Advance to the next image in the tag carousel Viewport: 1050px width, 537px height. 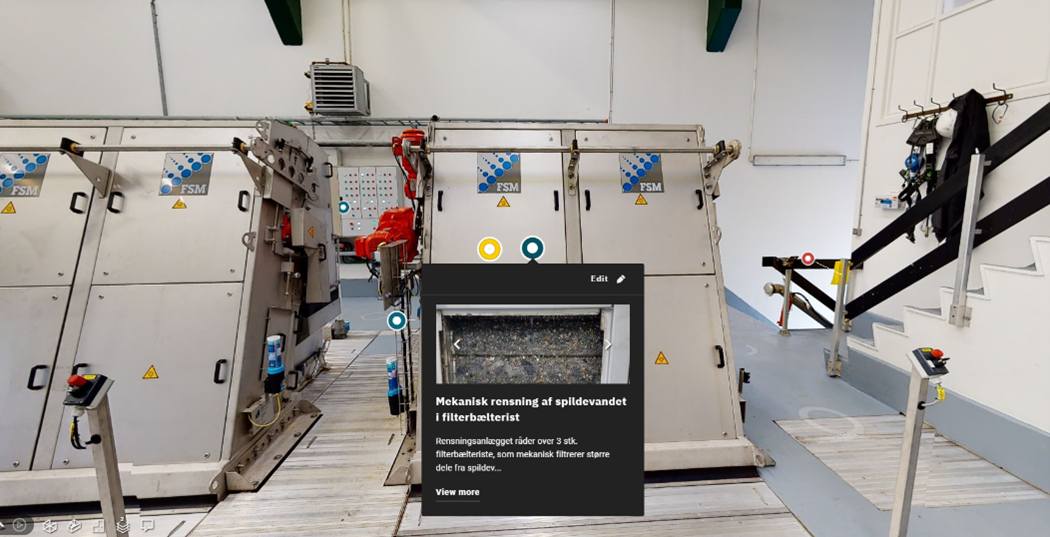[x=608, y=344]
